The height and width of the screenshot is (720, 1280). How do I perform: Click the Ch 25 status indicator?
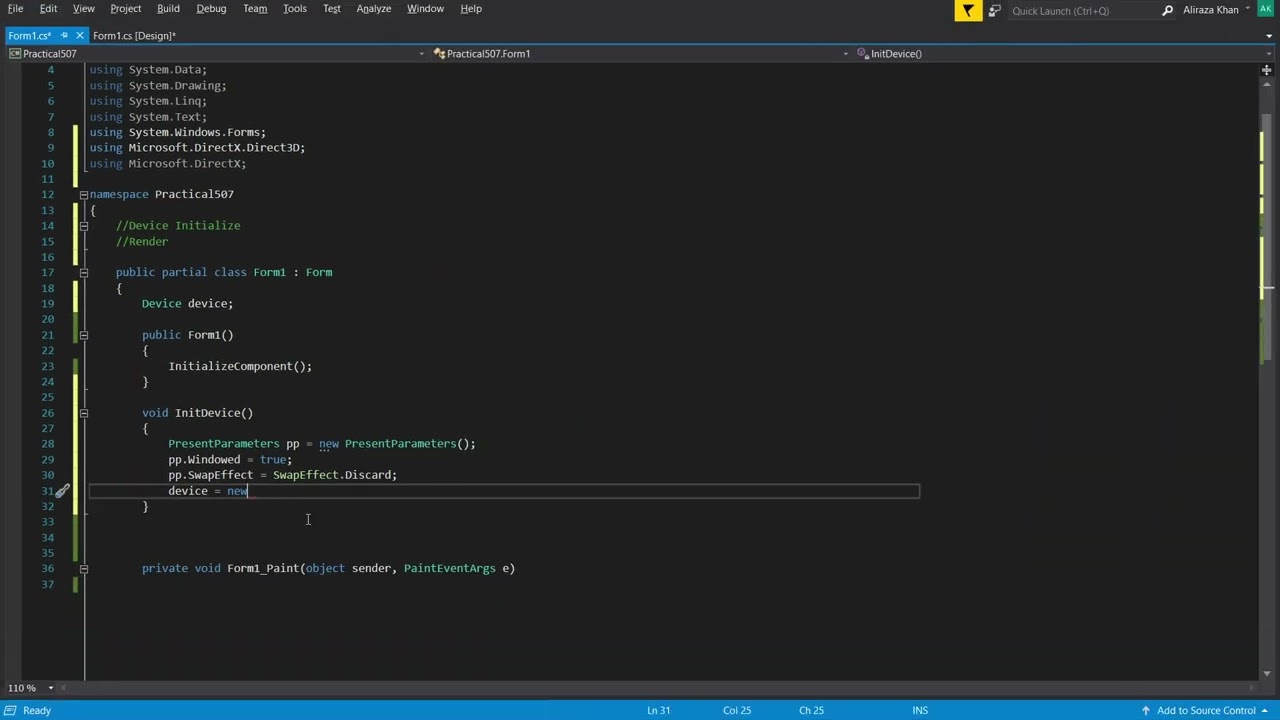point(811,710)
